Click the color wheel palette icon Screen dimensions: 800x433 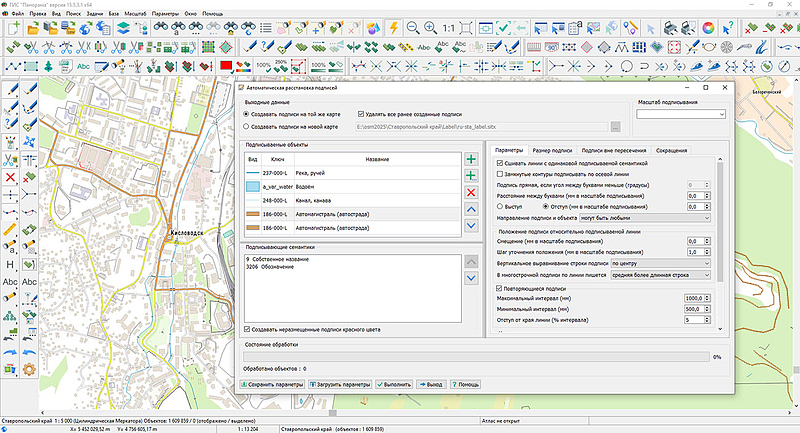pos(708,29)
